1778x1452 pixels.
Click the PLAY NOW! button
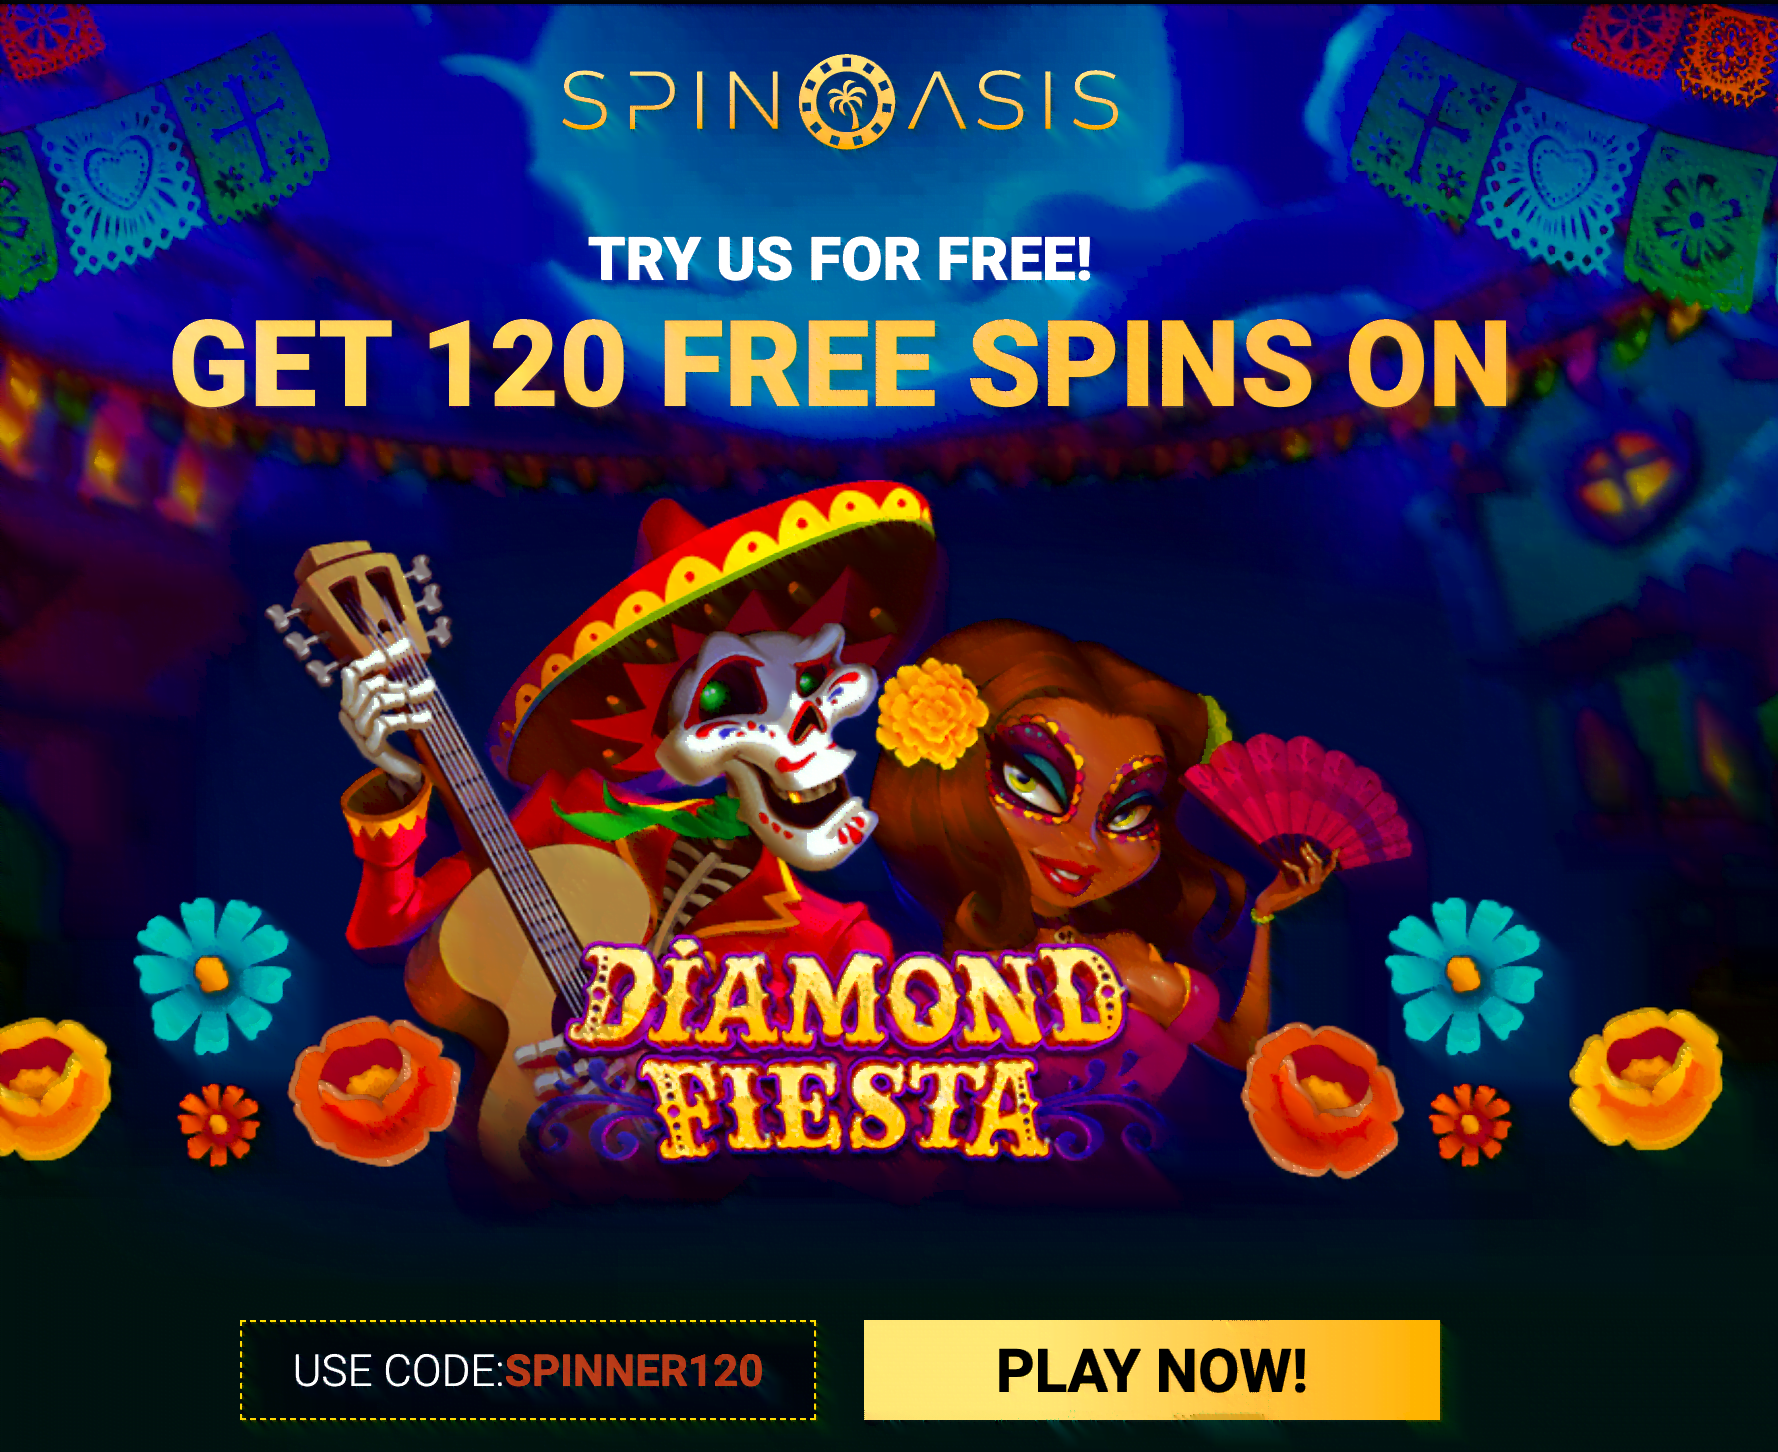1151,1369
